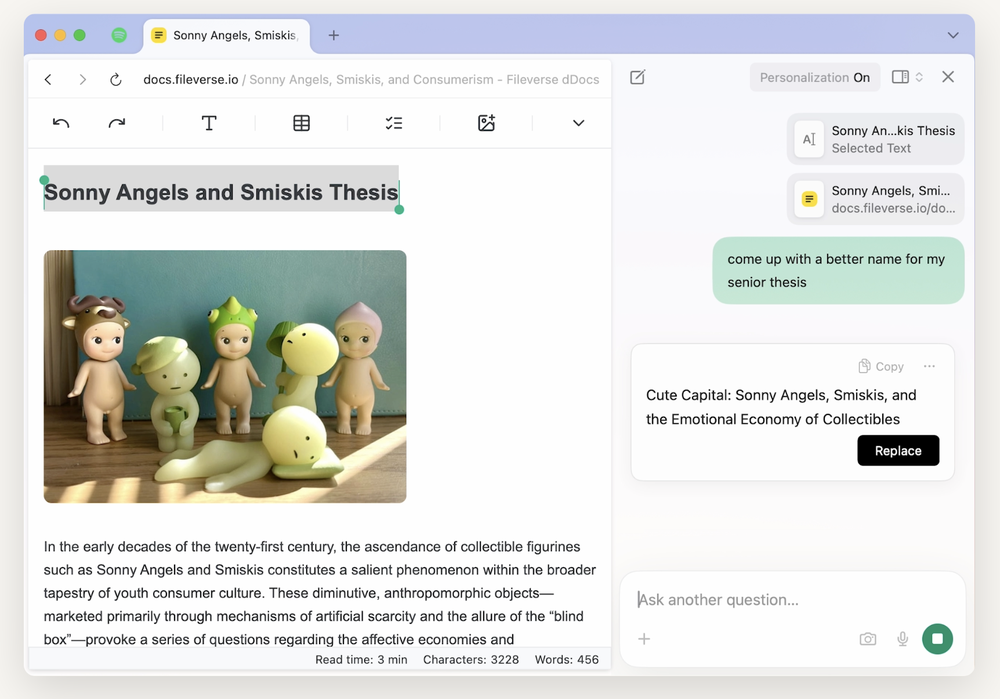Click the Undo icon in toolbar
The image size is (1000, 699).
coord(61,122)
